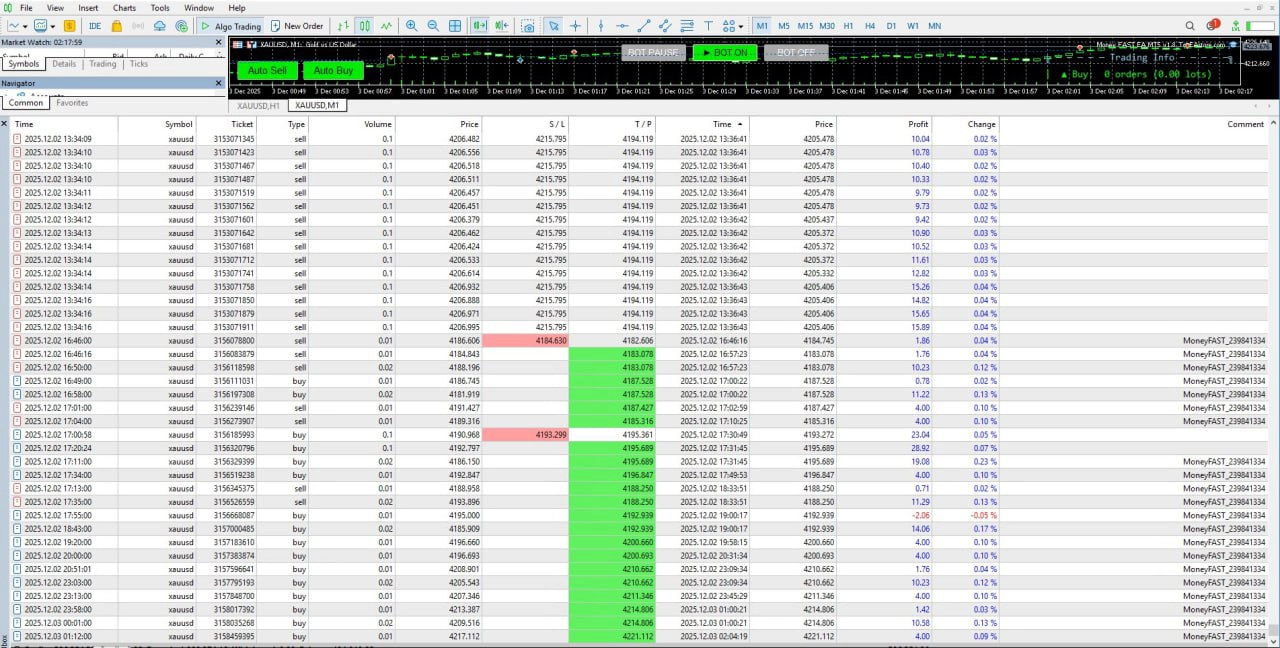Click the Zoom Out icon
1280x648 pixels.
pyautogui.click(x=433, y=26)
